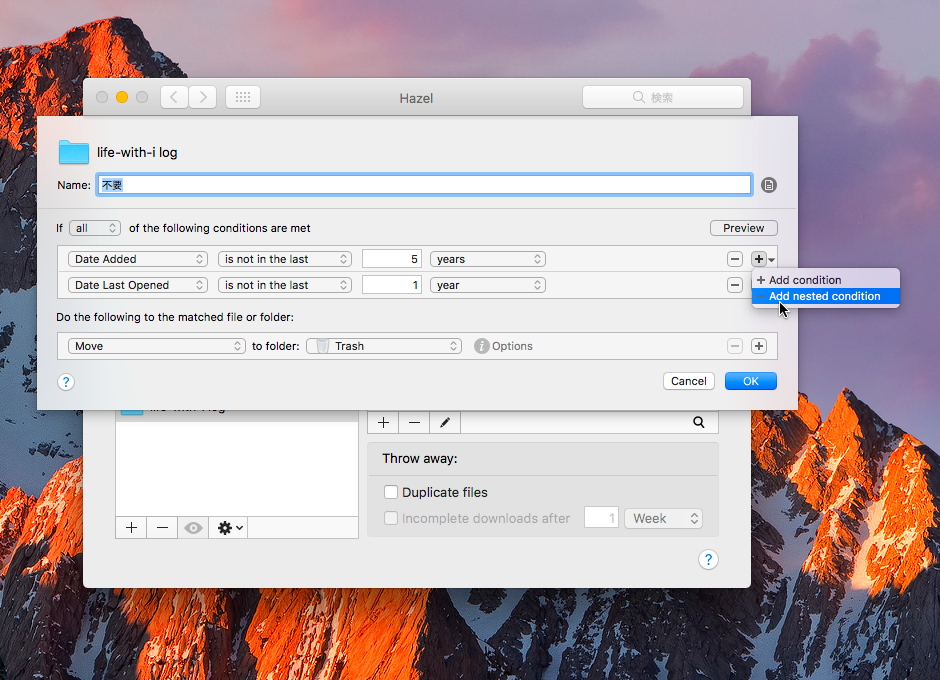Click the Hazel window search field
Image resolution: width=940 pixels, height=680 pixels.
tap(663, 97)
